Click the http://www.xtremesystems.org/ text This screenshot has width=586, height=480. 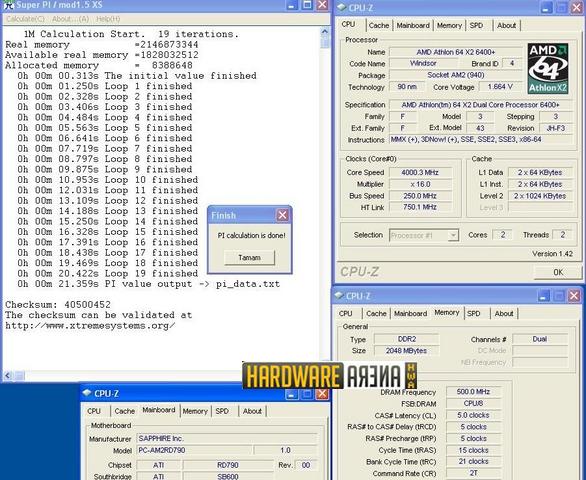(90, 326)
